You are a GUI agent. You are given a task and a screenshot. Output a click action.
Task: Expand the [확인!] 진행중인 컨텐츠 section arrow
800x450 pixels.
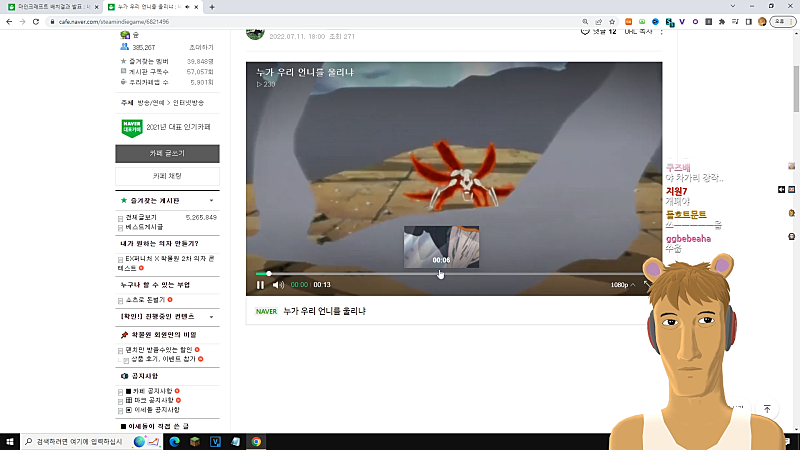point(211,317)
